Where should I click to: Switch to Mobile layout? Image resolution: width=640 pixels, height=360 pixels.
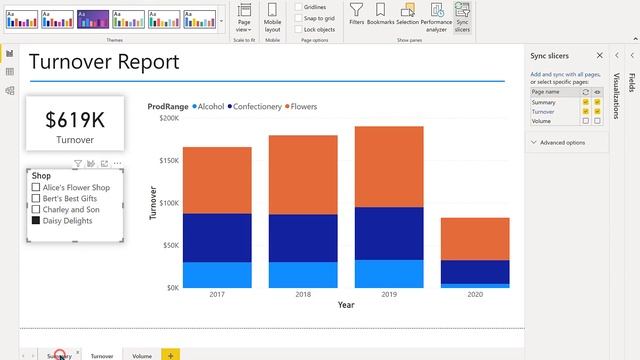(272, 18)
